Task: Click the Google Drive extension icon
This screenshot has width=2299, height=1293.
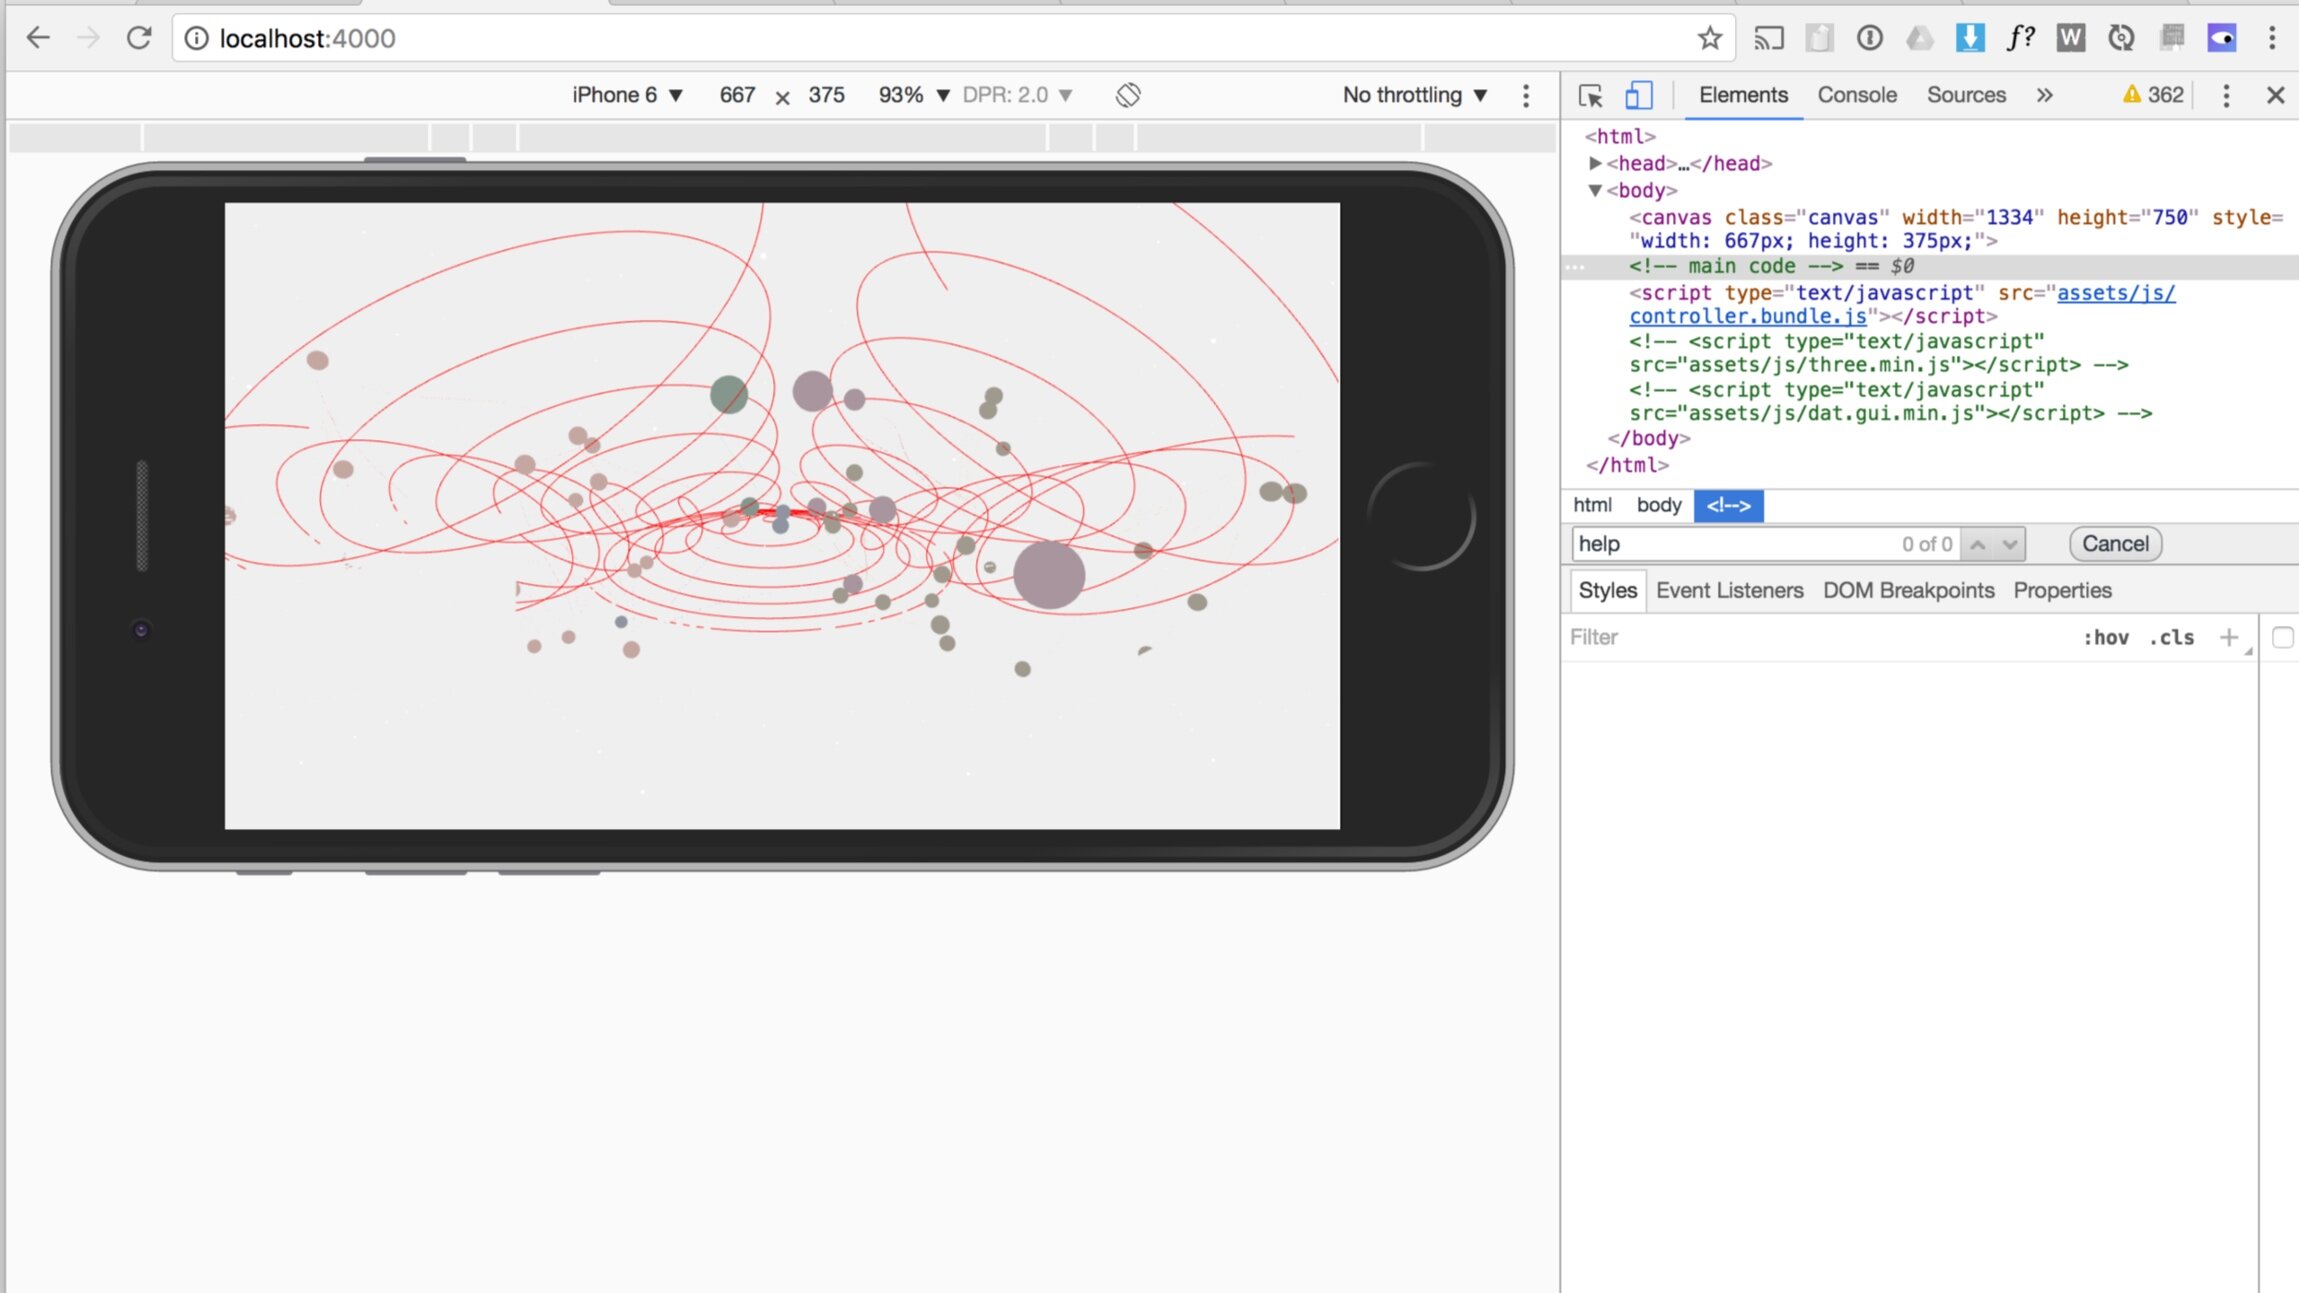Action: (1919, 38)
